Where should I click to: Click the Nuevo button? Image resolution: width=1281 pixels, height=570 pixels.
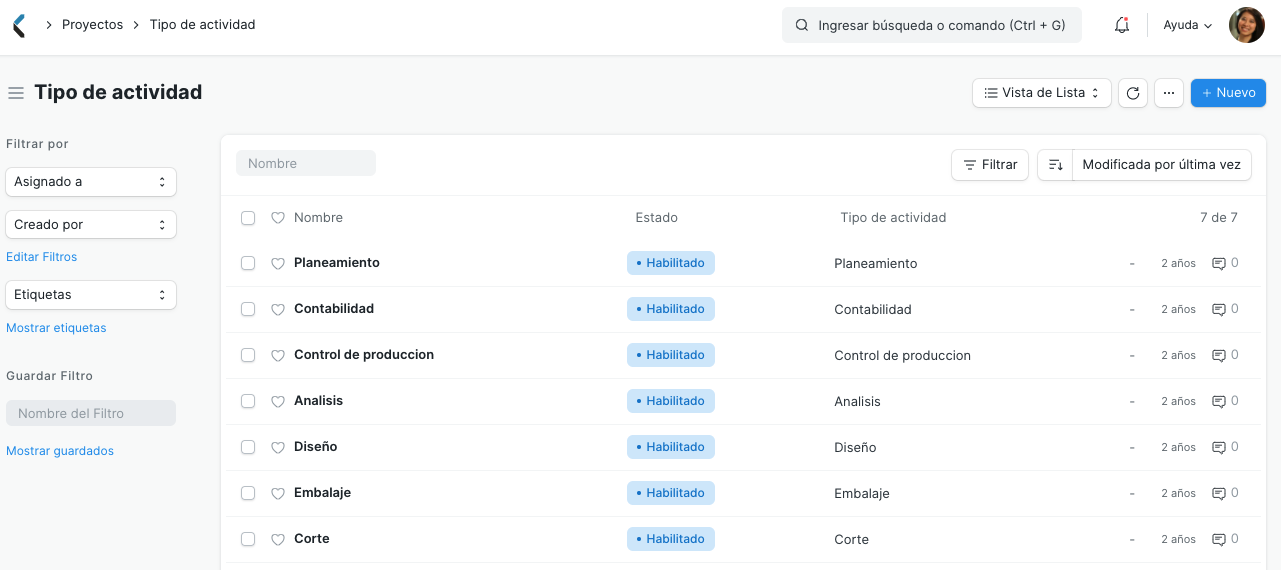tap(1228, 93)
